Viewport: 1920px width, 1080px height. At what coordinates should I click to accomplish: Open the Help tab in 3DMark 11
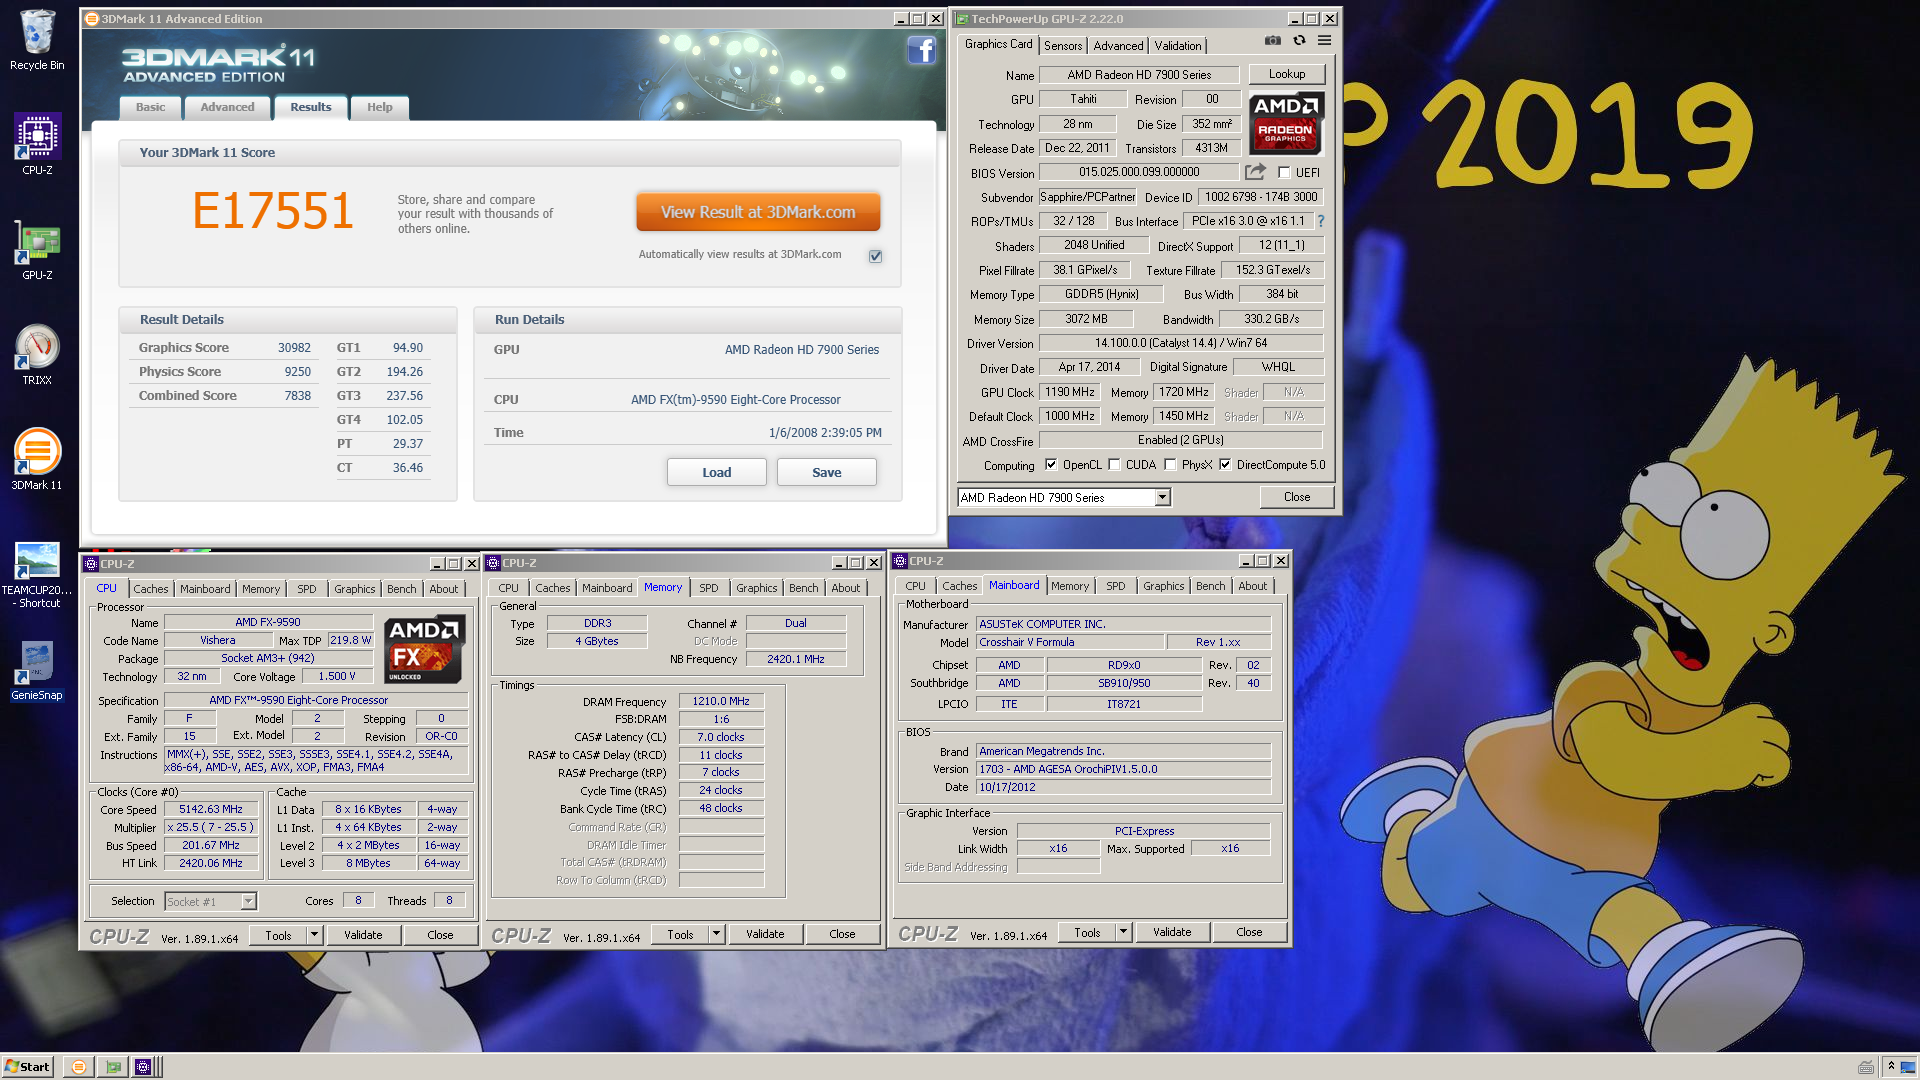(x=379, y=107)
